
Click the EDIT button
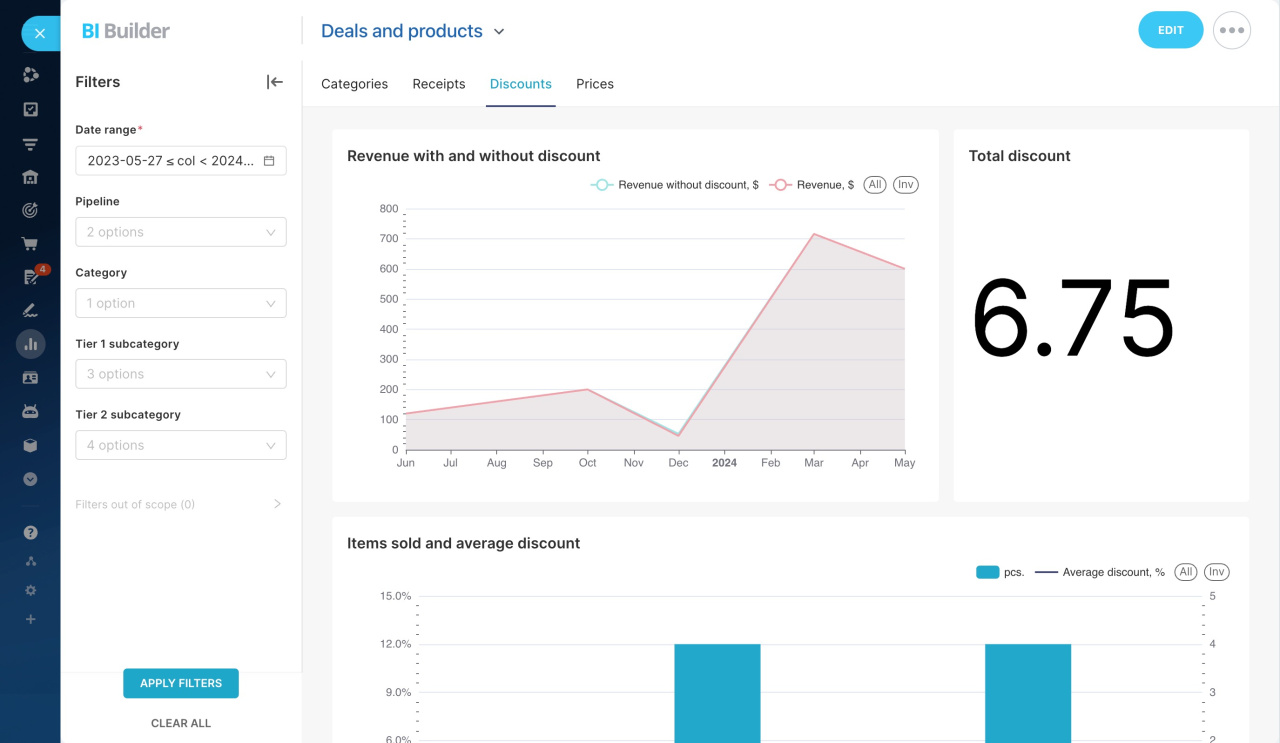[1171, 30]
